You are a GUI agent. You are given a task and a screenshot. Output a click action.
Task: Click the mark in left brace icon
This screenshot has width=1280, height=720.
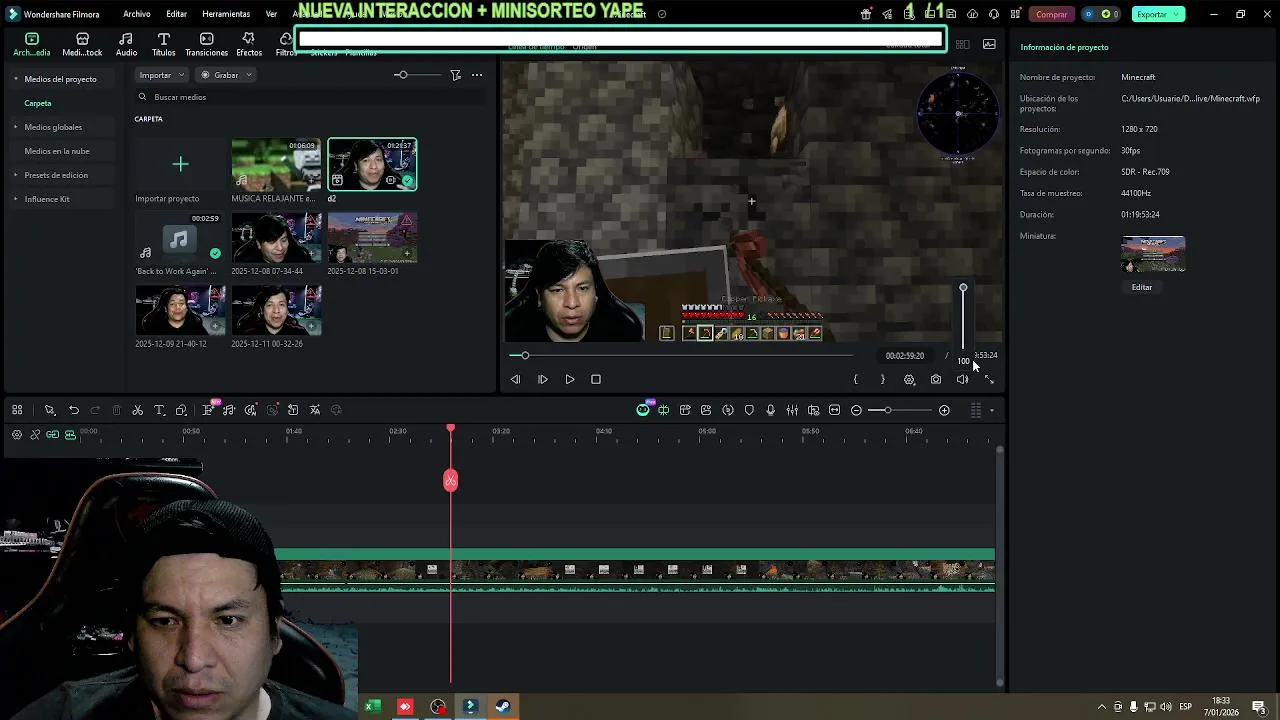856,379
